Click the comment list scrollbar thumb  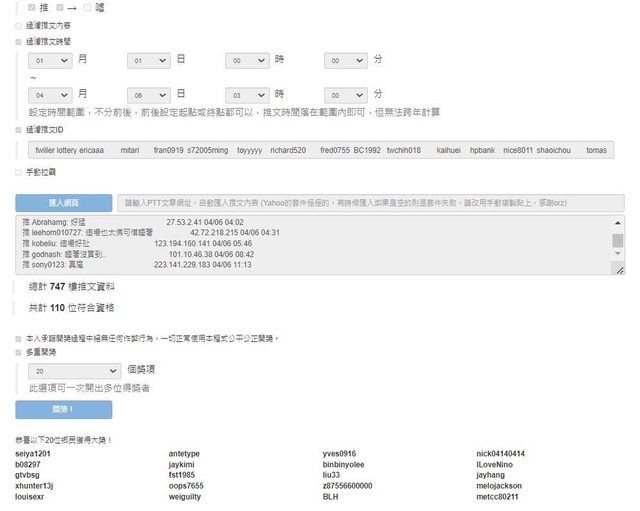618,241
